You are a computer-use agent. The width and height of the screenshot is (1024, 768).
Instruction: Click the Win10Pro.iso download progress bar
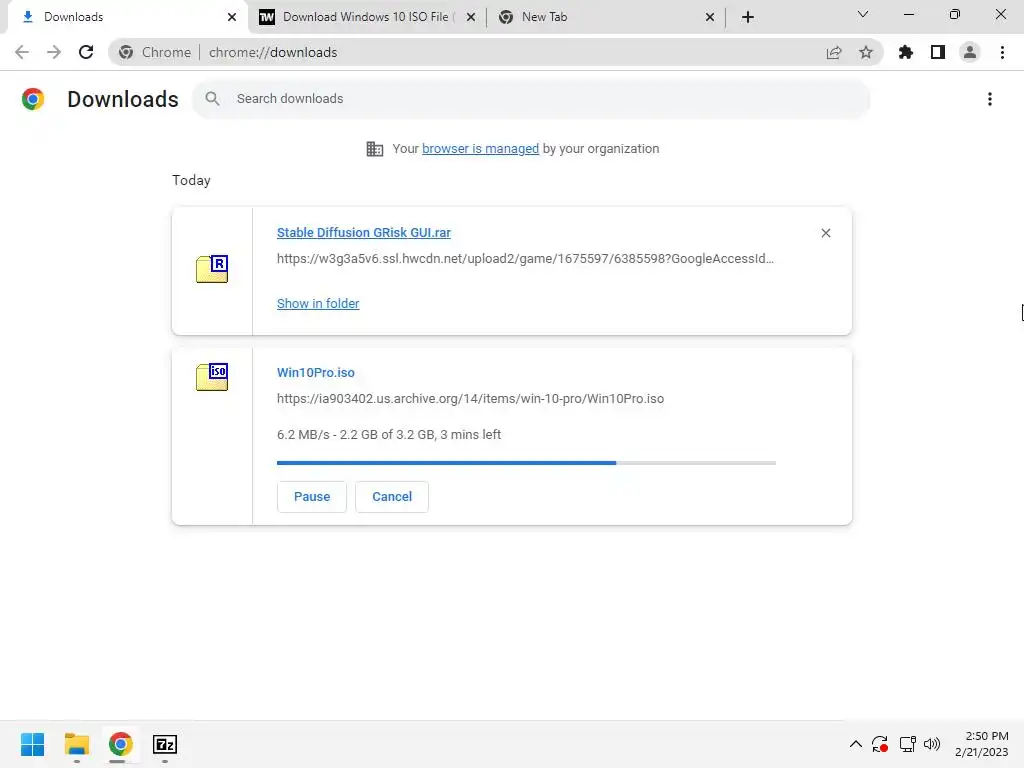526,463
